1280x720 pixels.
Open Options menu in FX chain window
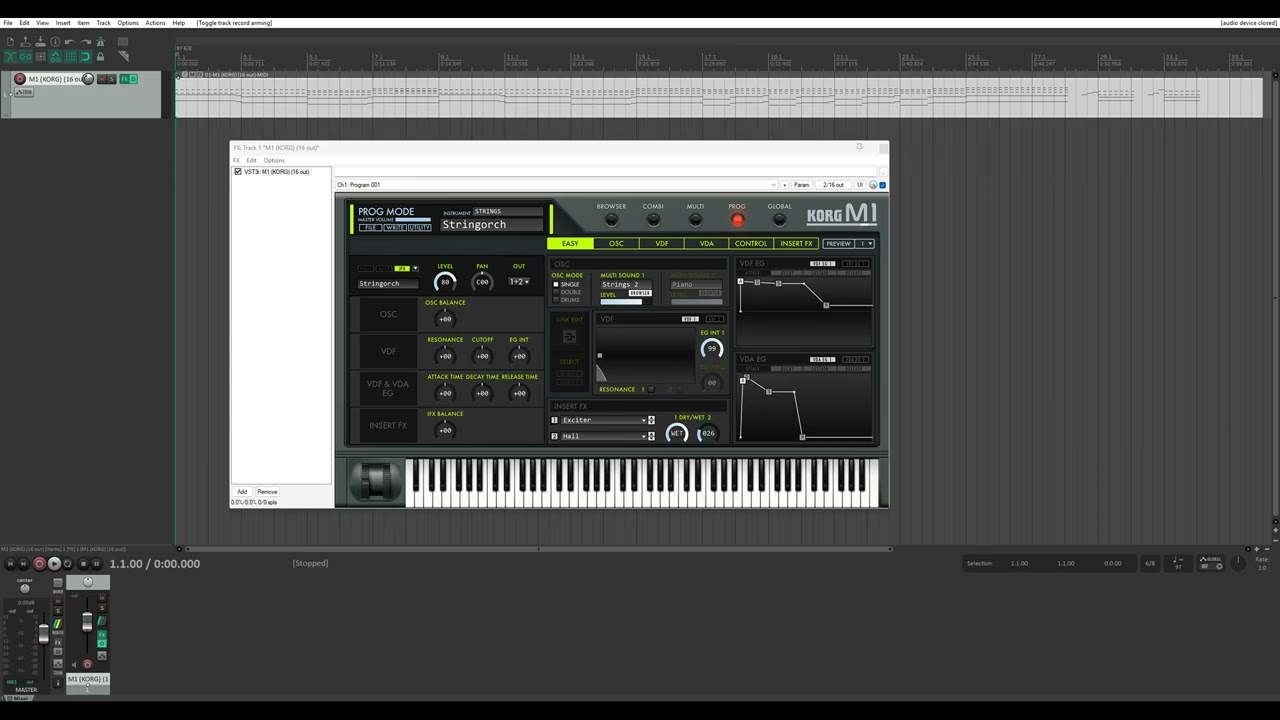(274, 160)
